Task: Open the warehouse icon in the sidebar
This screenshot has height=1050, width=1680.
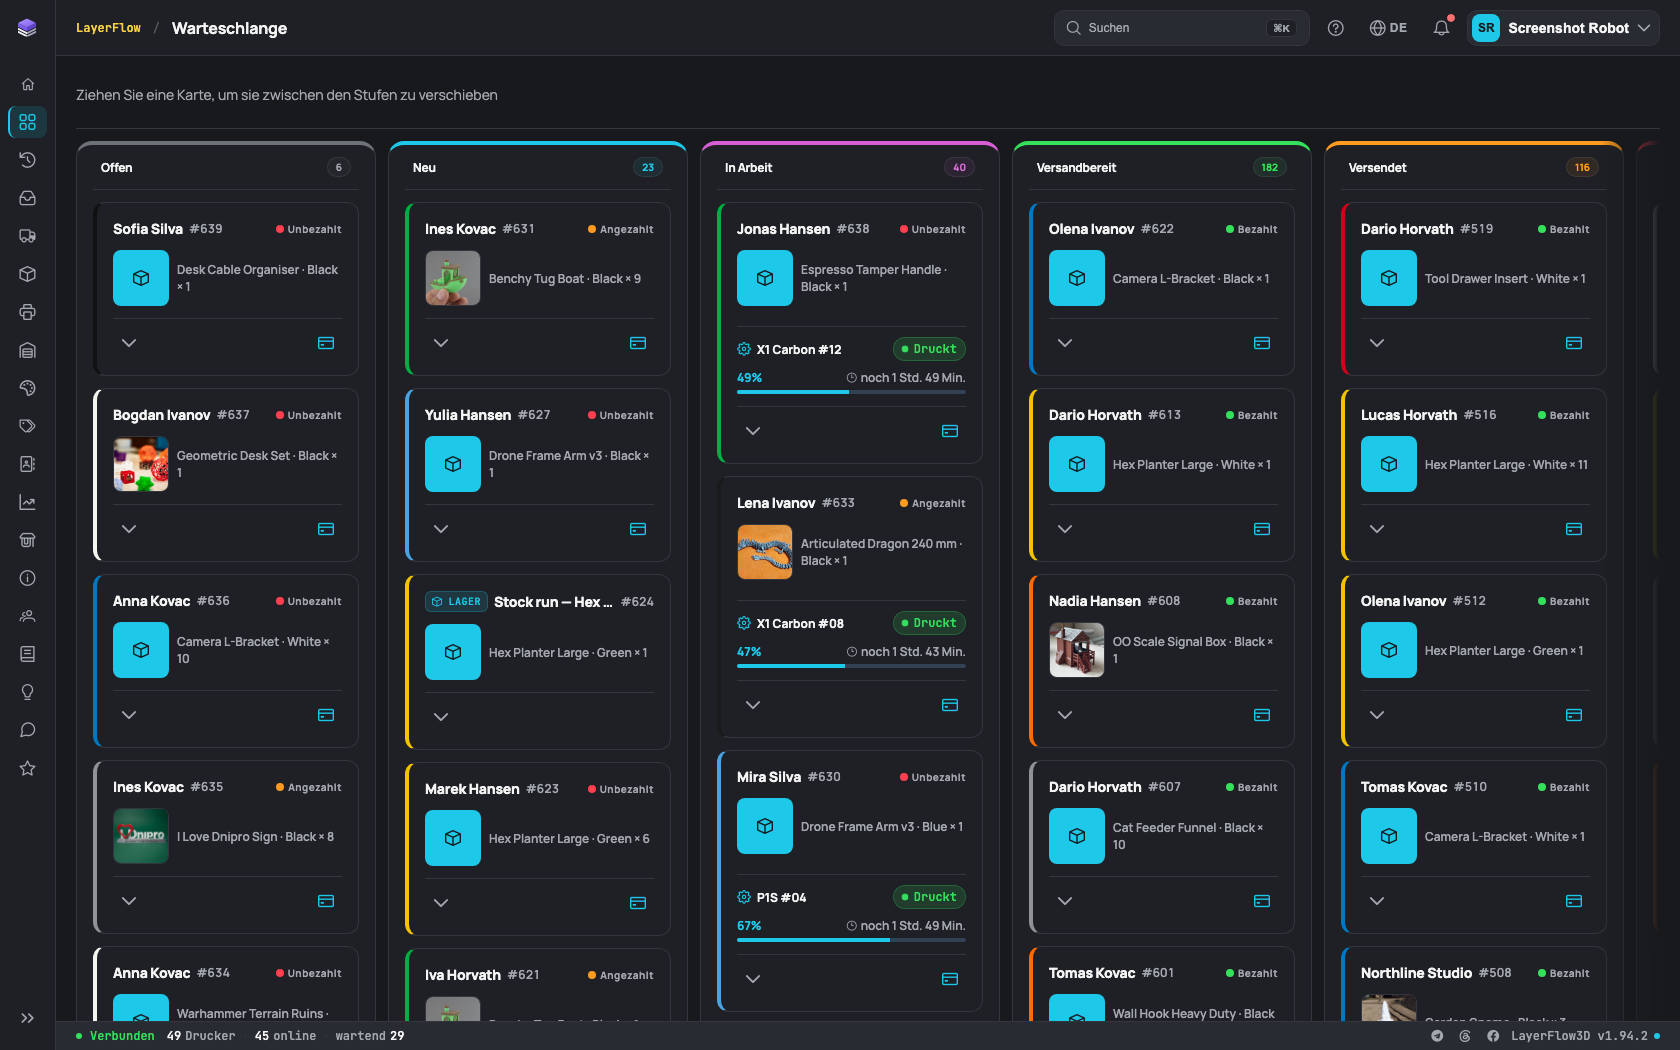Action: coord(28,350)
